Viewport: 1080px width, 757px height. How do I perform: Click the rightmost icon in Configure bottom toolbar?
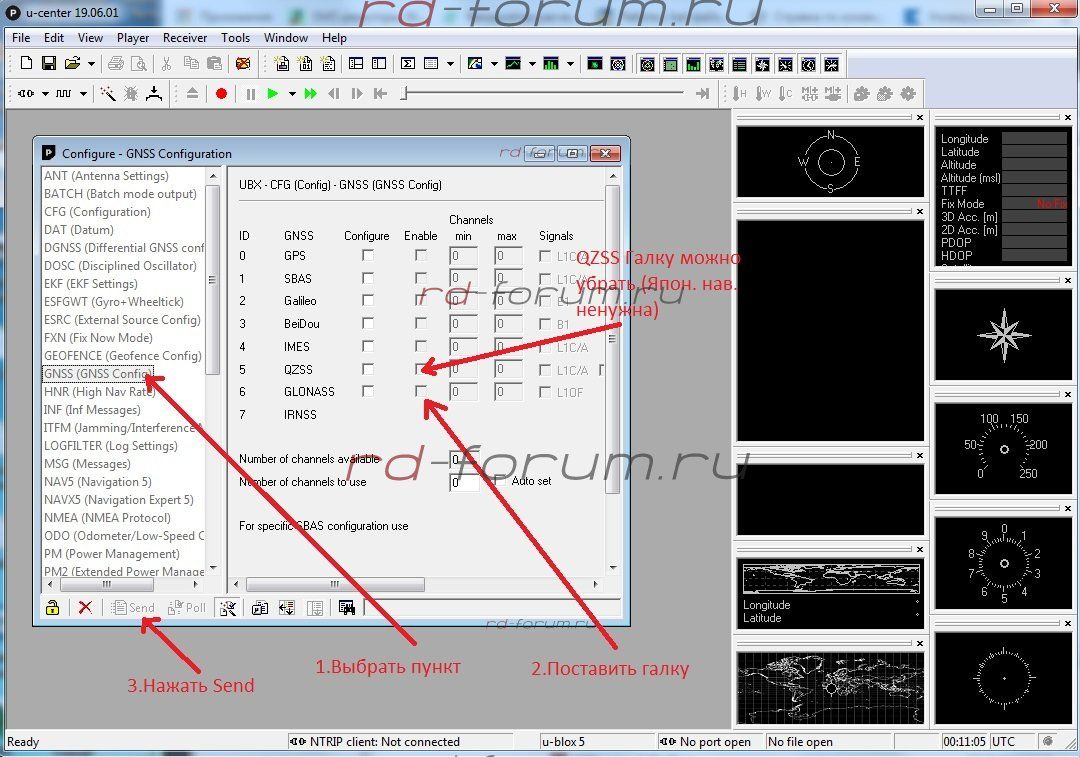(346, 608)
